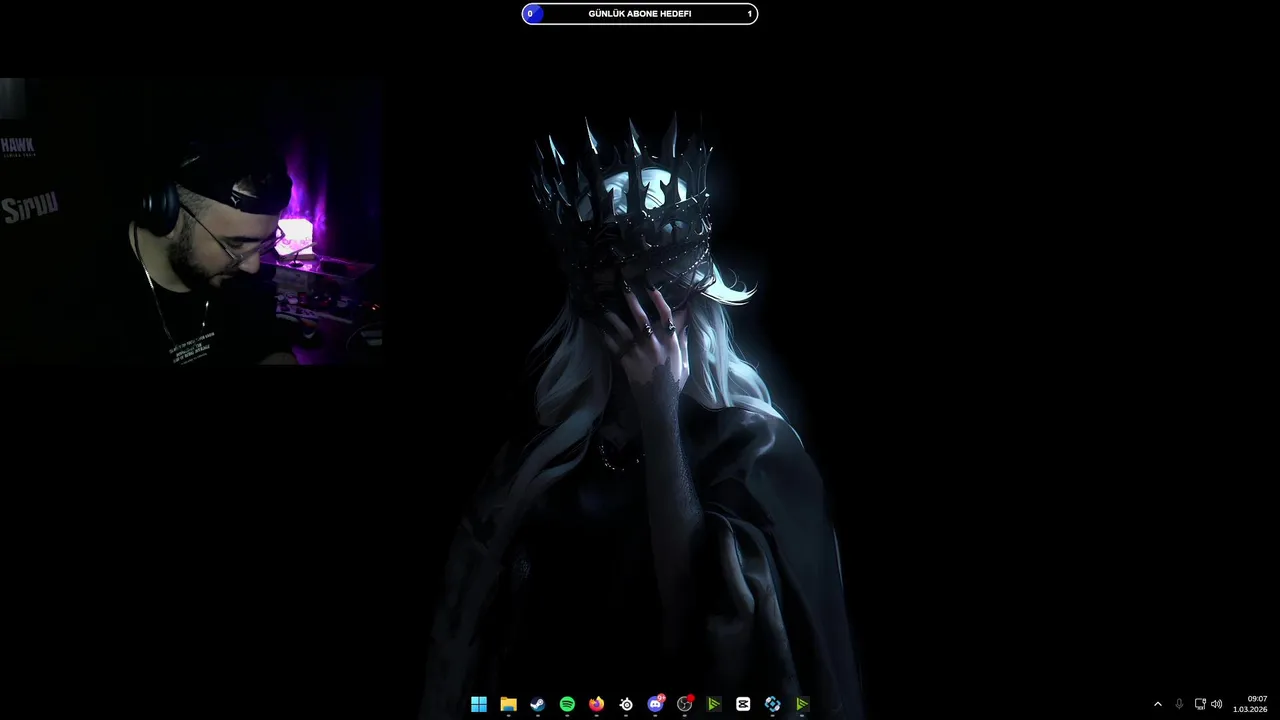Open green arrow app between OBS and CapCut
This screenshot has height=720, width=1280.
(714, 704)
